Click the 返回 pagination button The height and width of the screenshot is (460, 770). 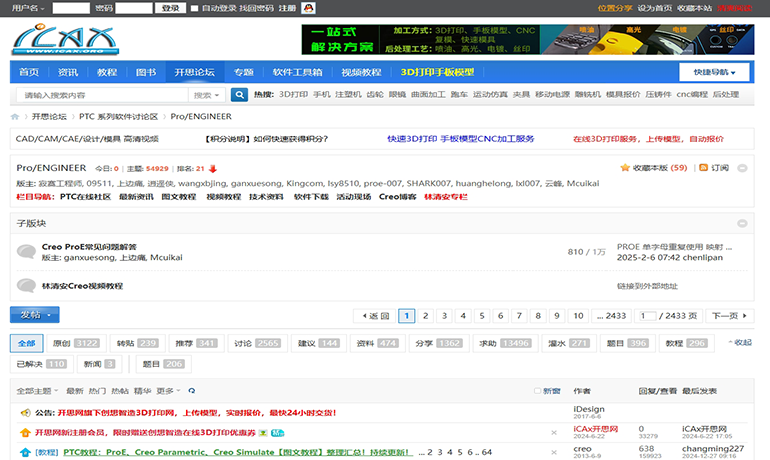click(375, 316)
